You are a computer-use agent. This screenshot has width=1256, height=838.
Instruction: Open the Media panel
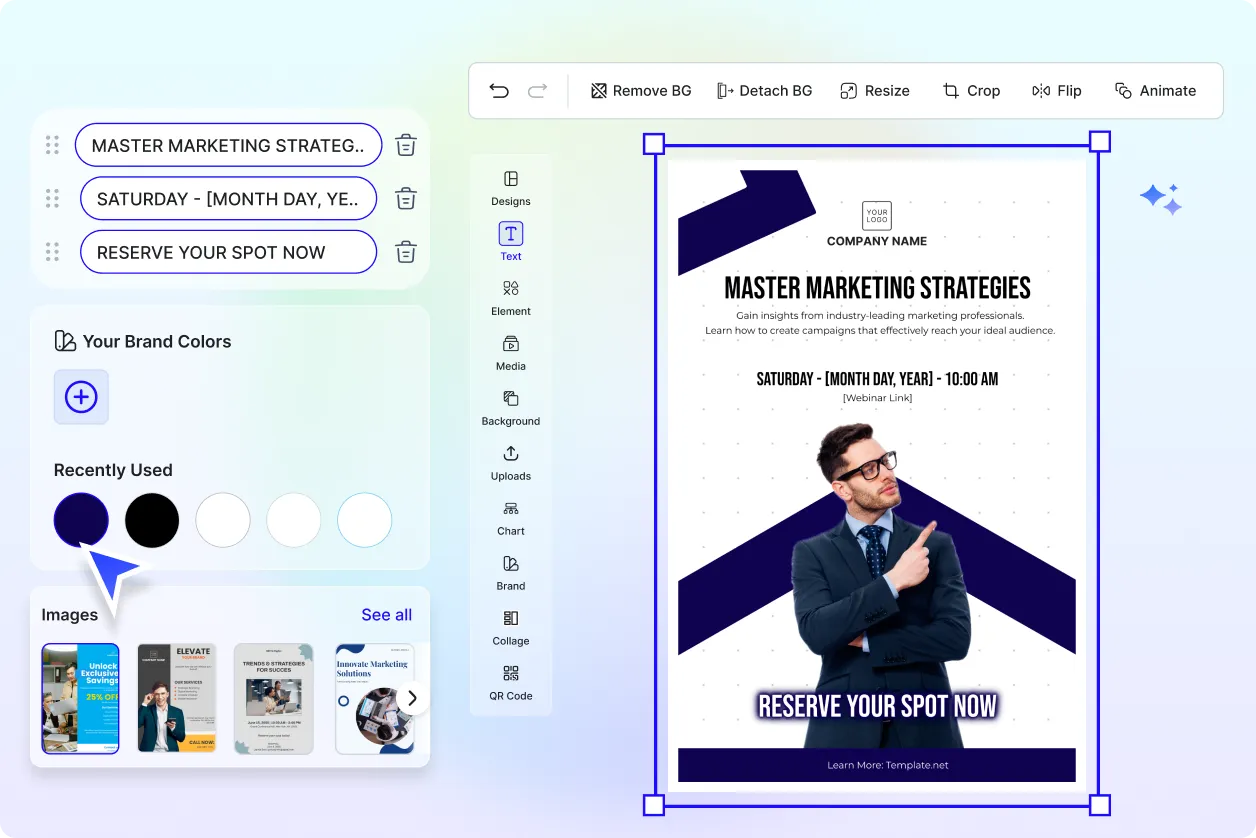pyautogui.click(x=510, y=353)
